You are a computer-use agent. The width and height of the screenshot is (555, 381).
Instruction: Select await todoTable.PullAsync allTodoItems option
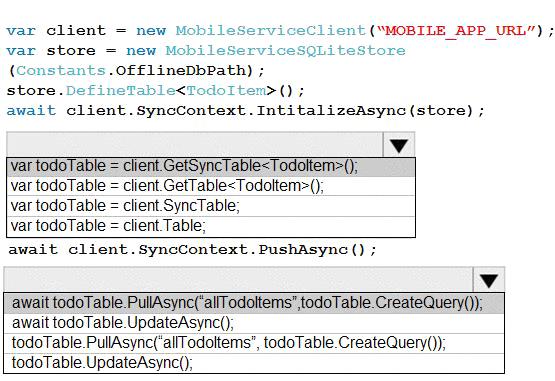click(x=254, y=303)
